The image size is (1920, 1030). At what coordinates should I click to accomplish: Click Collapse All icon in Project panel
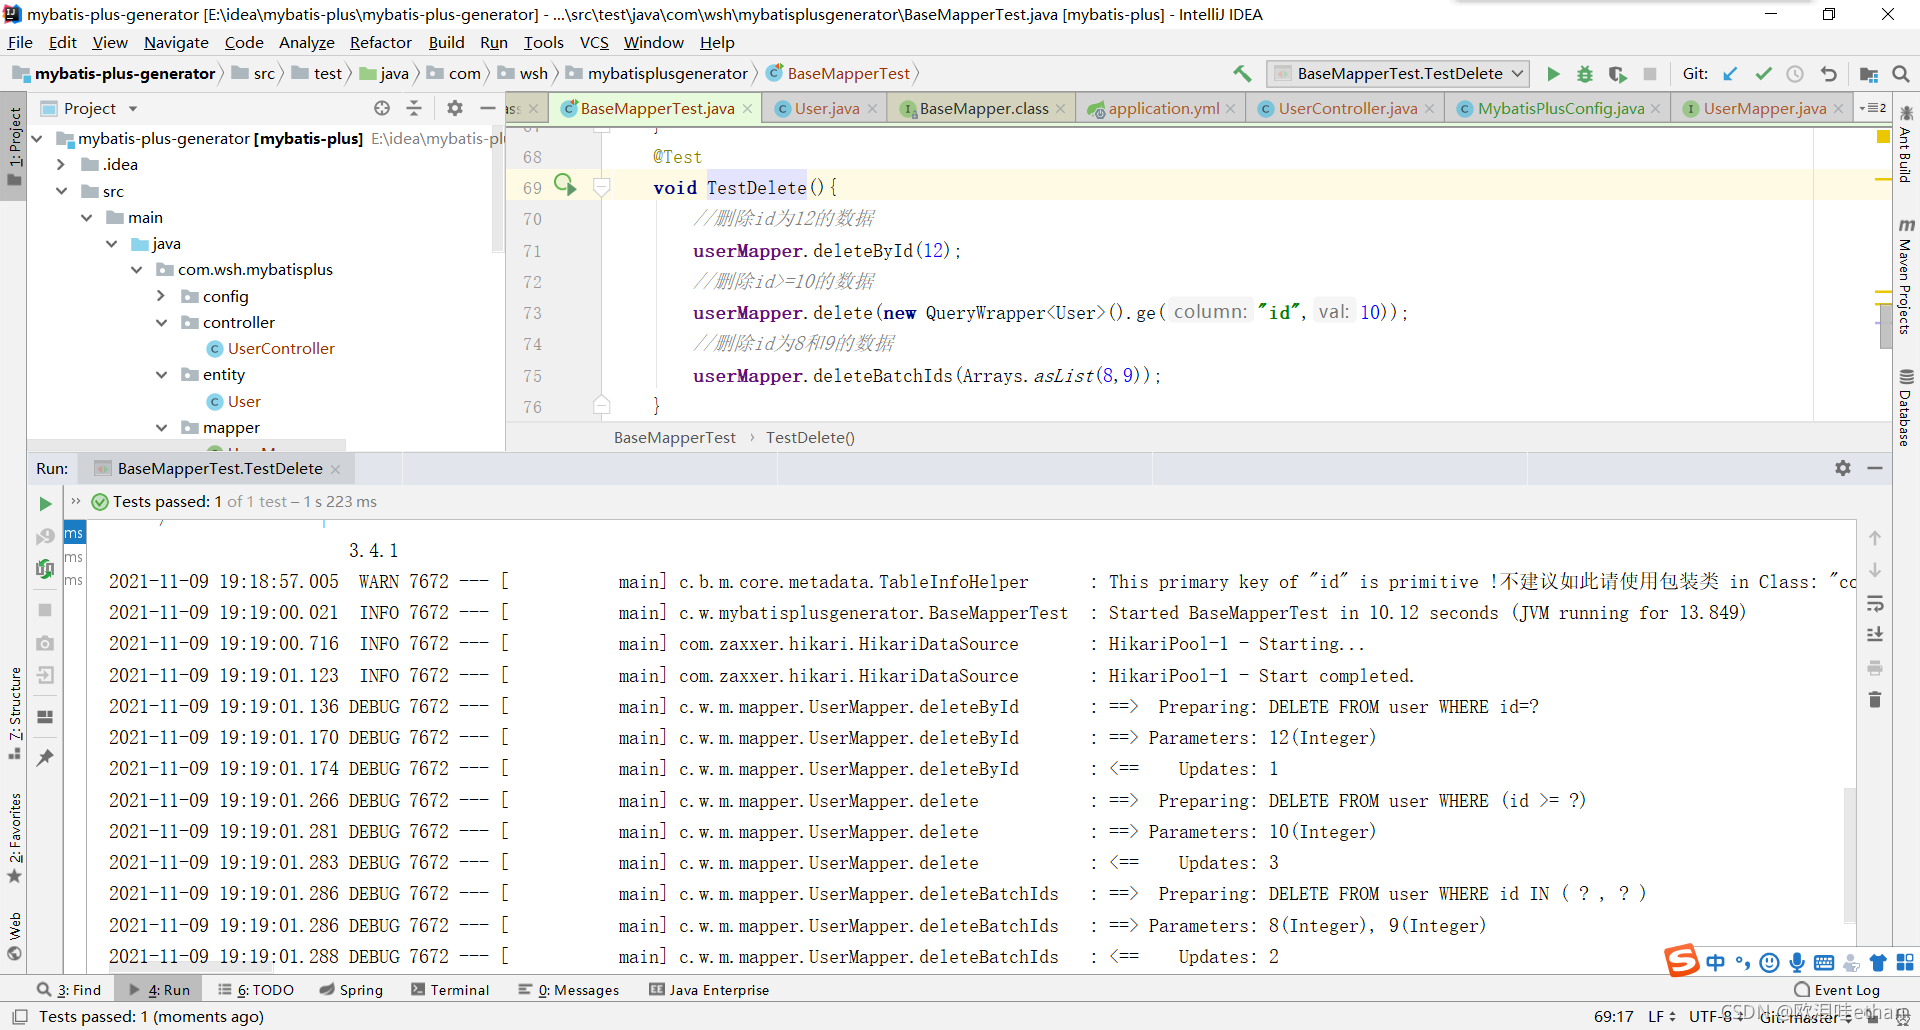tap(414, 108)
